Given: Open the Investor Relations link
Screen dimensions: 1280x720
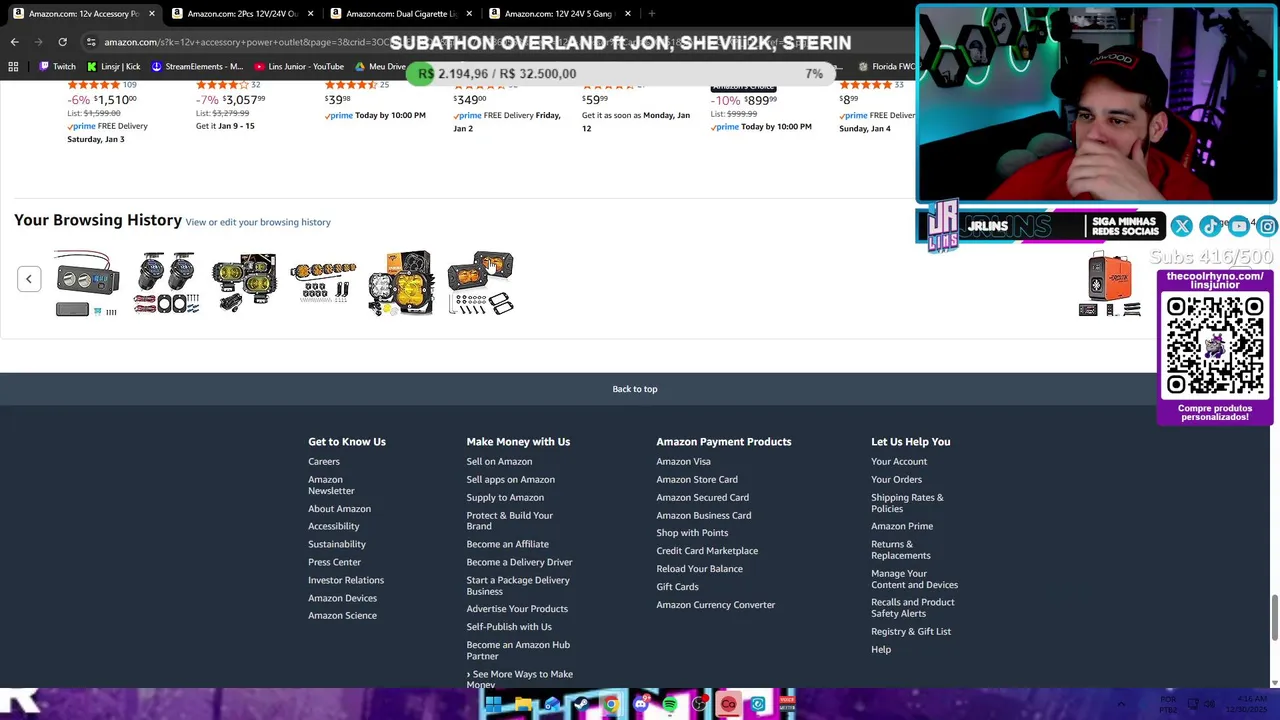Looking at the screenshot, I should click(346, 580).
